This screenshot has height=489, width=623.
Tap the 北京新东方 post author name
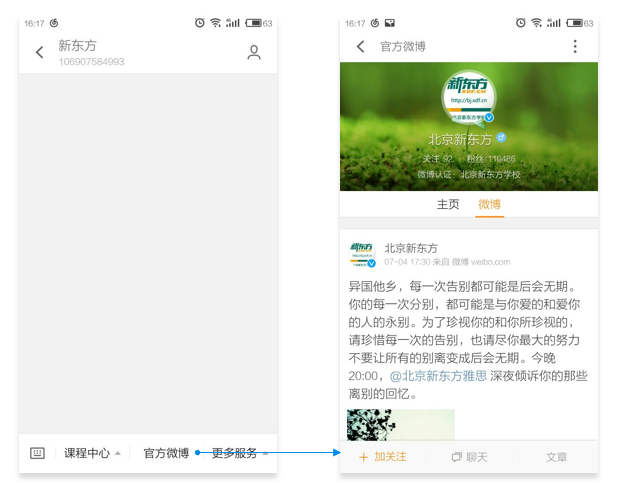(x=411, y=248)
